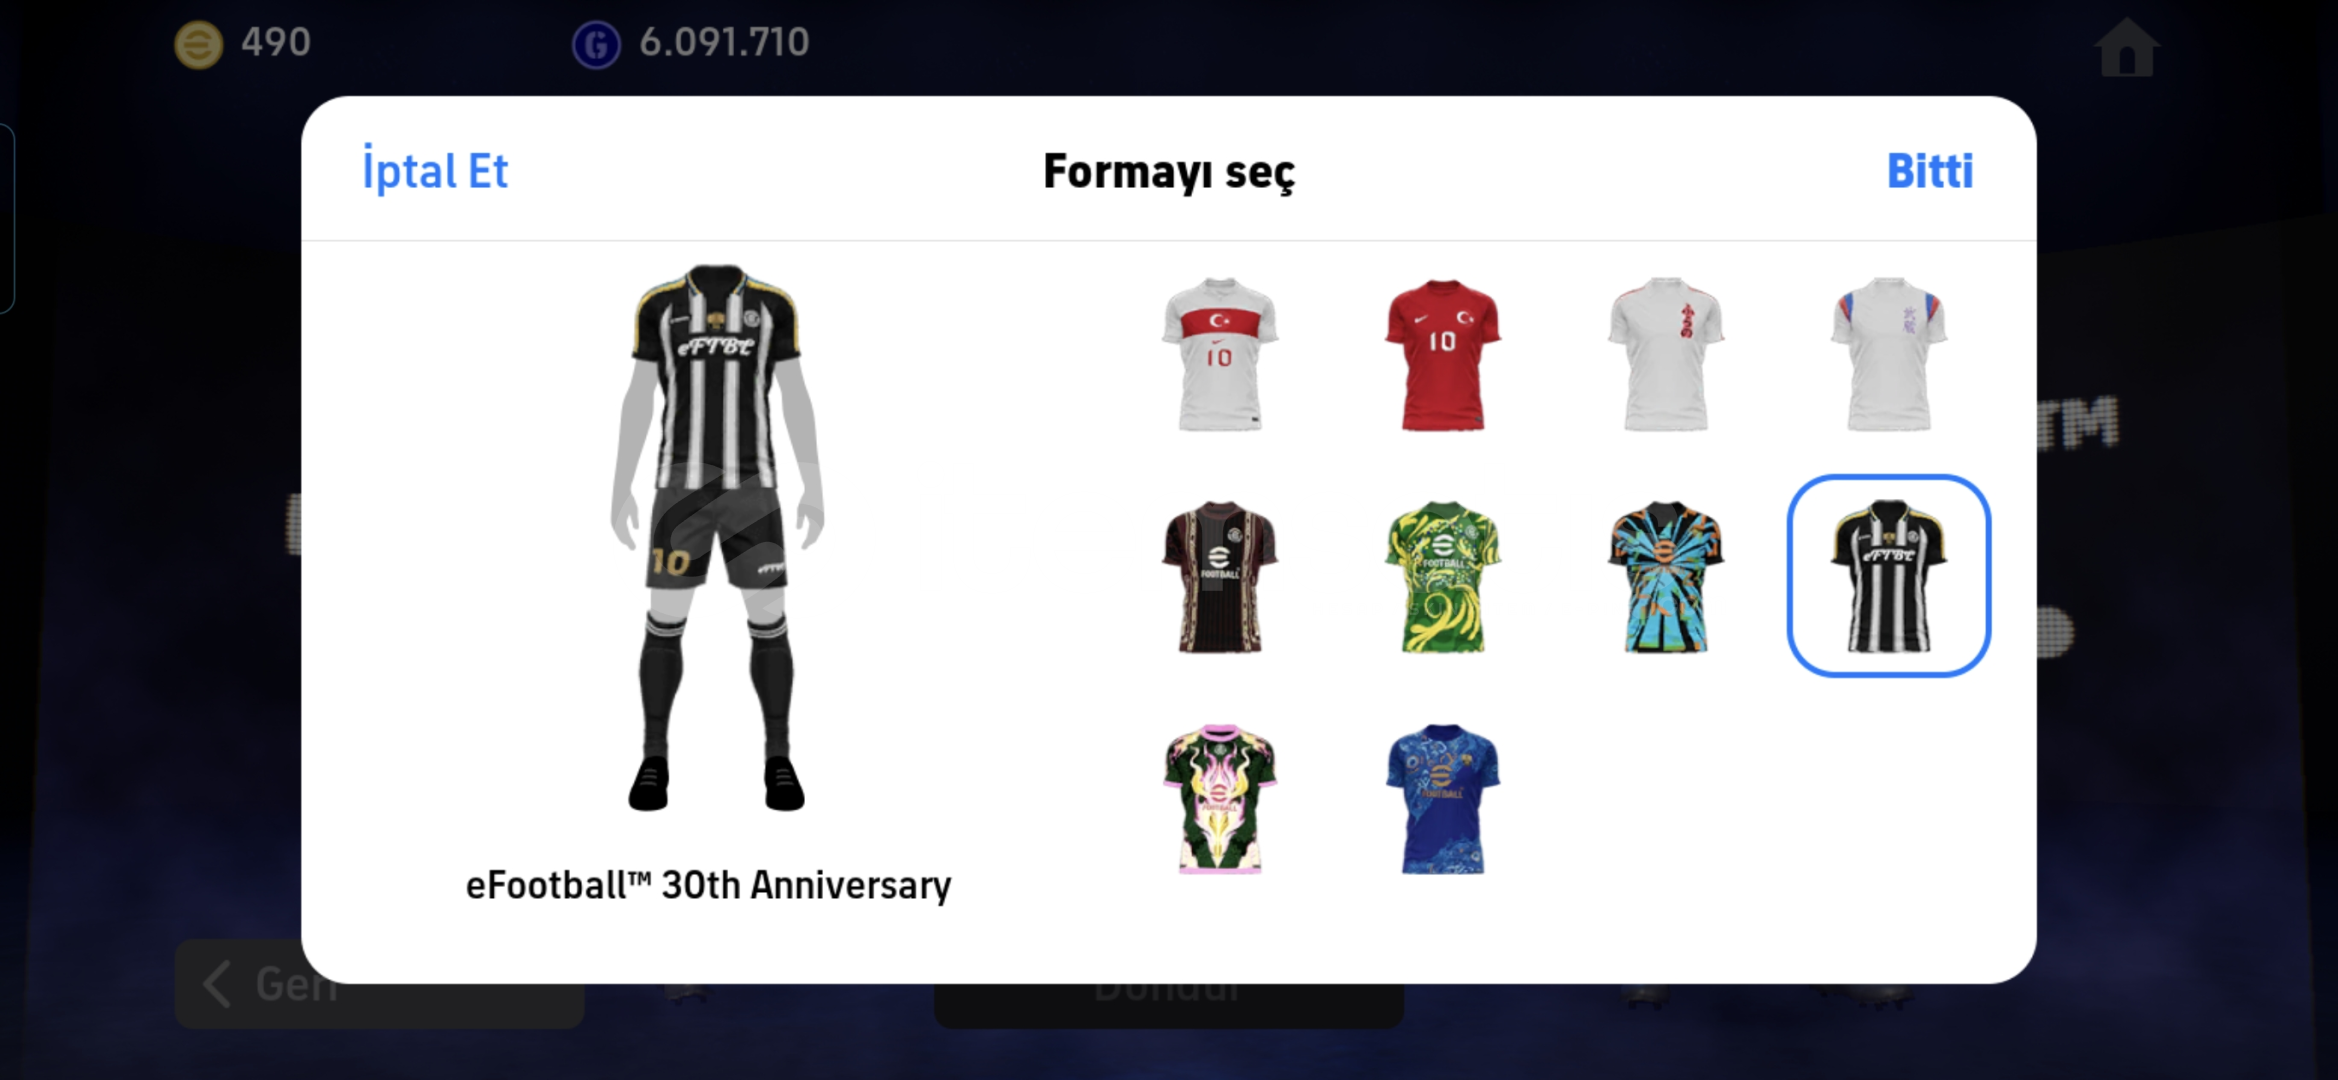The image size is (2338, 1080).
Task: Choose the pink flame black jersey
Action: tap(1219, 799)
